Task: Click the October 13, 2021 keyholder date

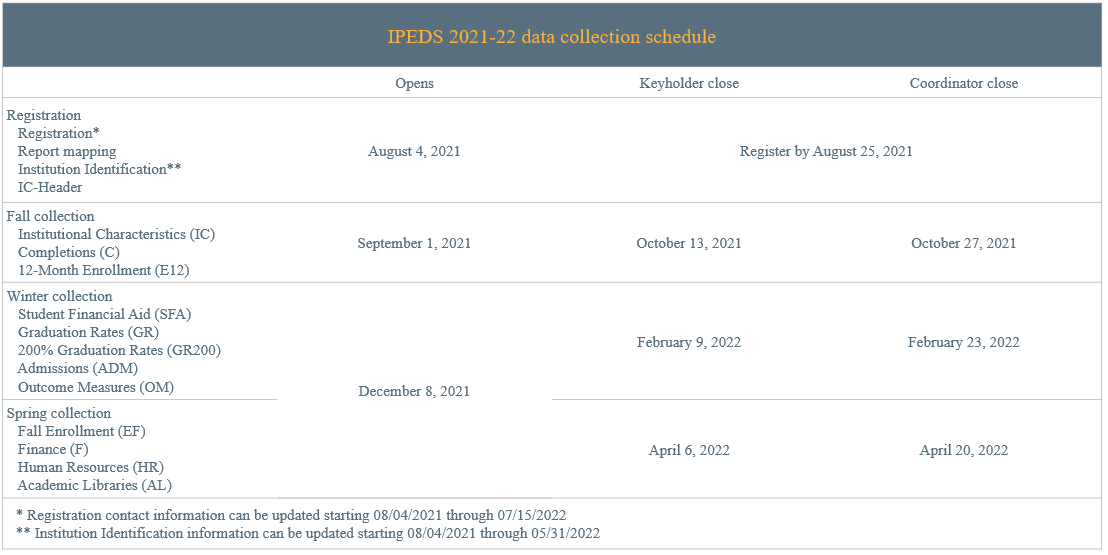Action: click(689, 243)
